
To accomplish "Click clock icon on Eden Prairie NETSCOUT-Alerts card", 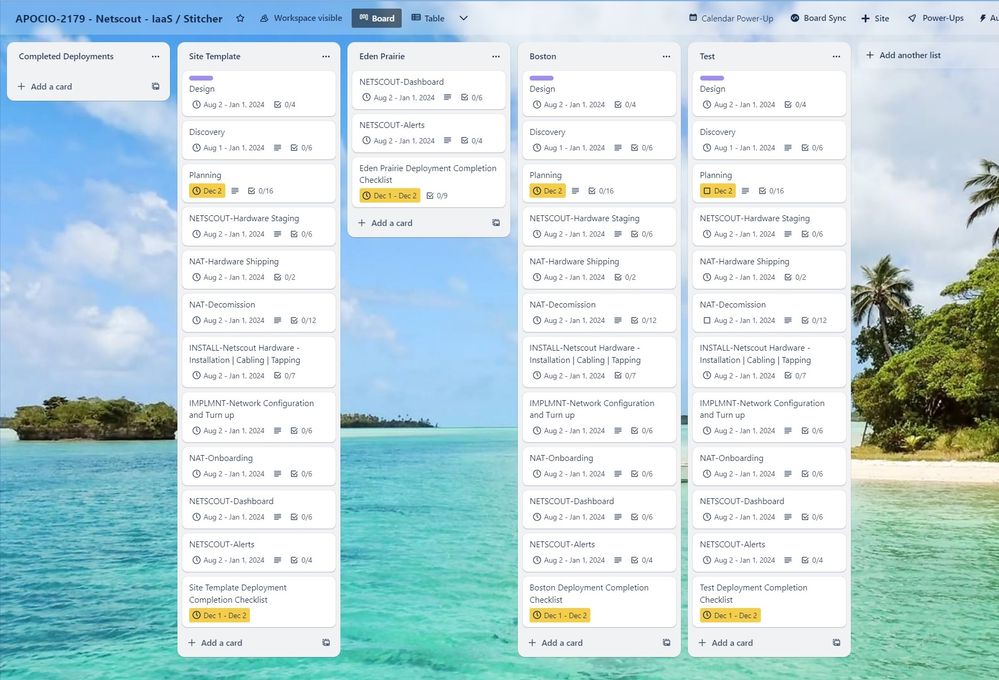I will click(x=366, y=141).
